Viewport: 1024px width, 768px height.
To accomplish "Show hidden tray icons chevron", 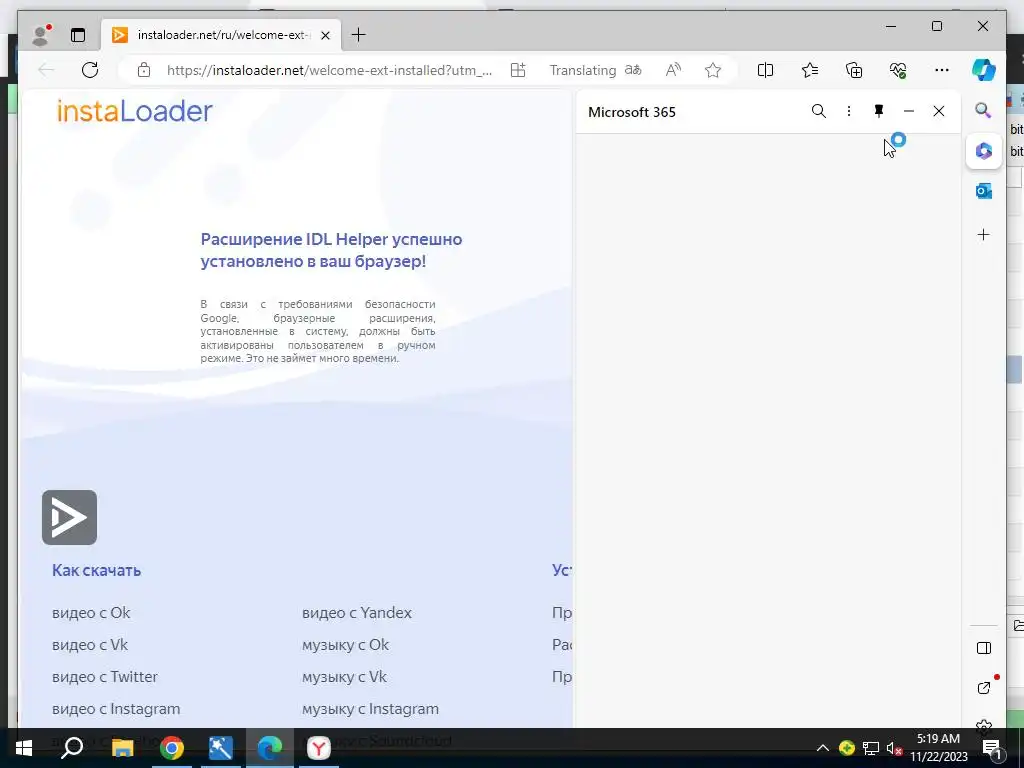I will tap(823, 748).
